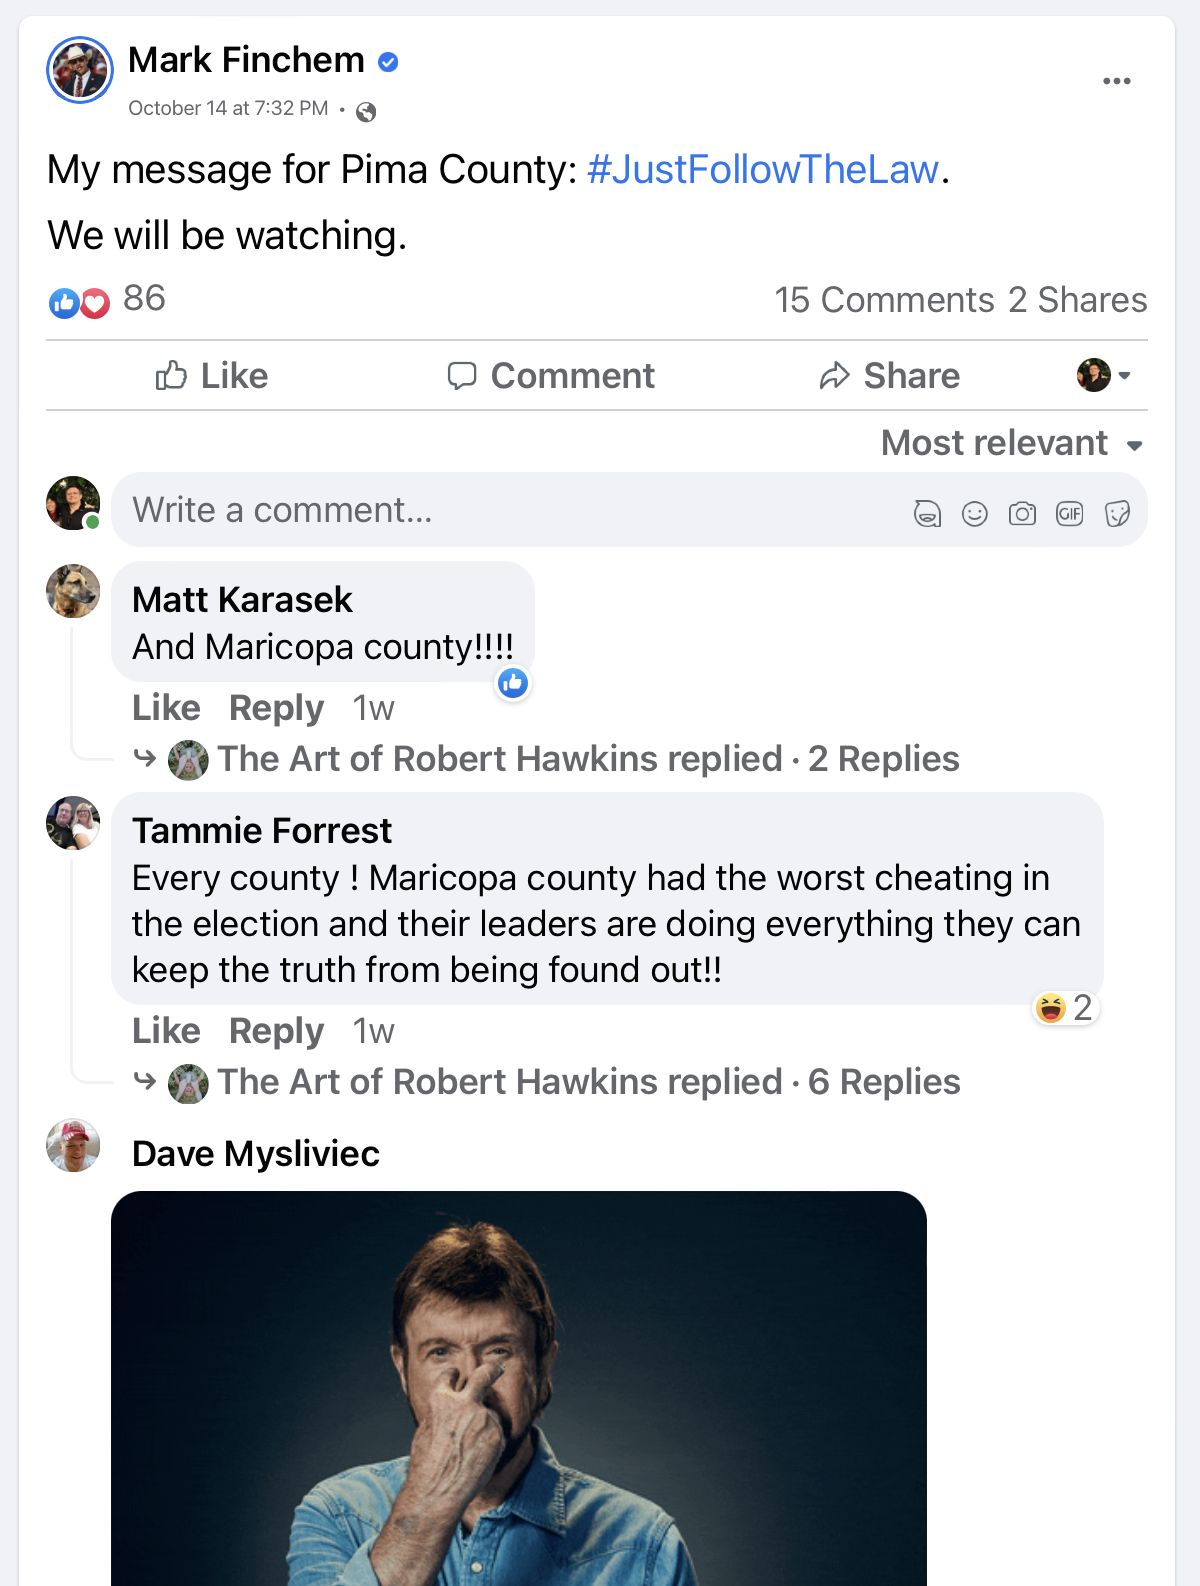The image size is (1200, 1586).
Task: Open the comment-as profile switcher dropdown
Action: point(1104,376)
